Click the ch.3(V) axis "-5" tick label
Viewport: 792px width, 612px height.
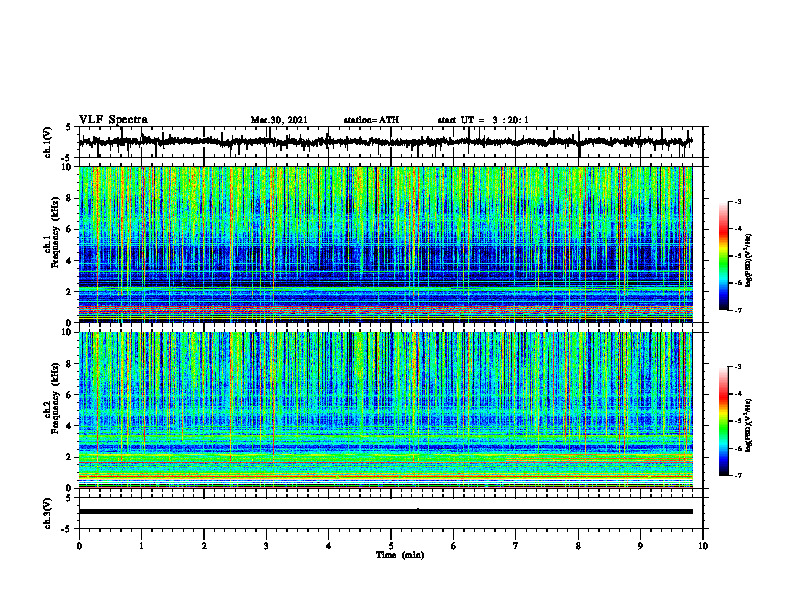(66, 529)
